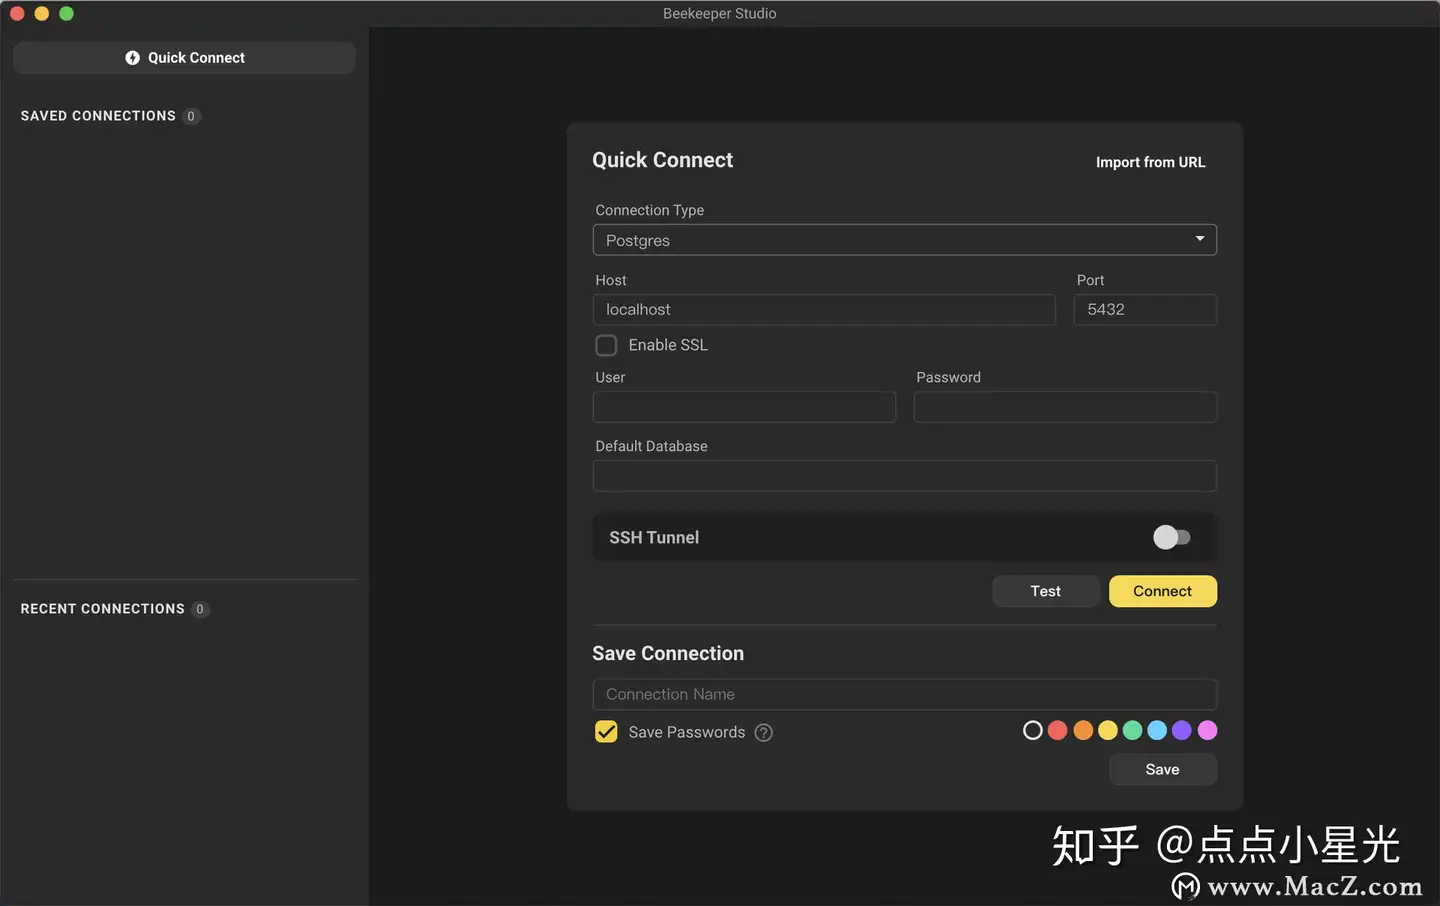The image size is (1440, 906).
Task: Select the purple color swatch
Action: pos(1182,731)
